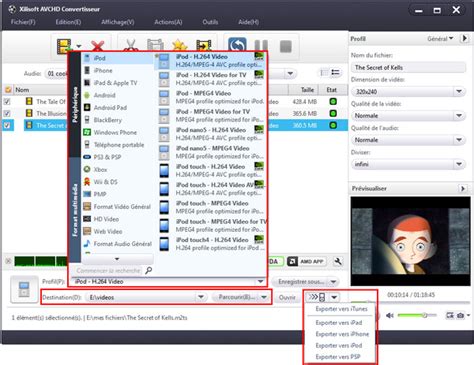This screenshot has height=365, width=474.
Task: Open the Aide menu
Action: coord(248,22)
